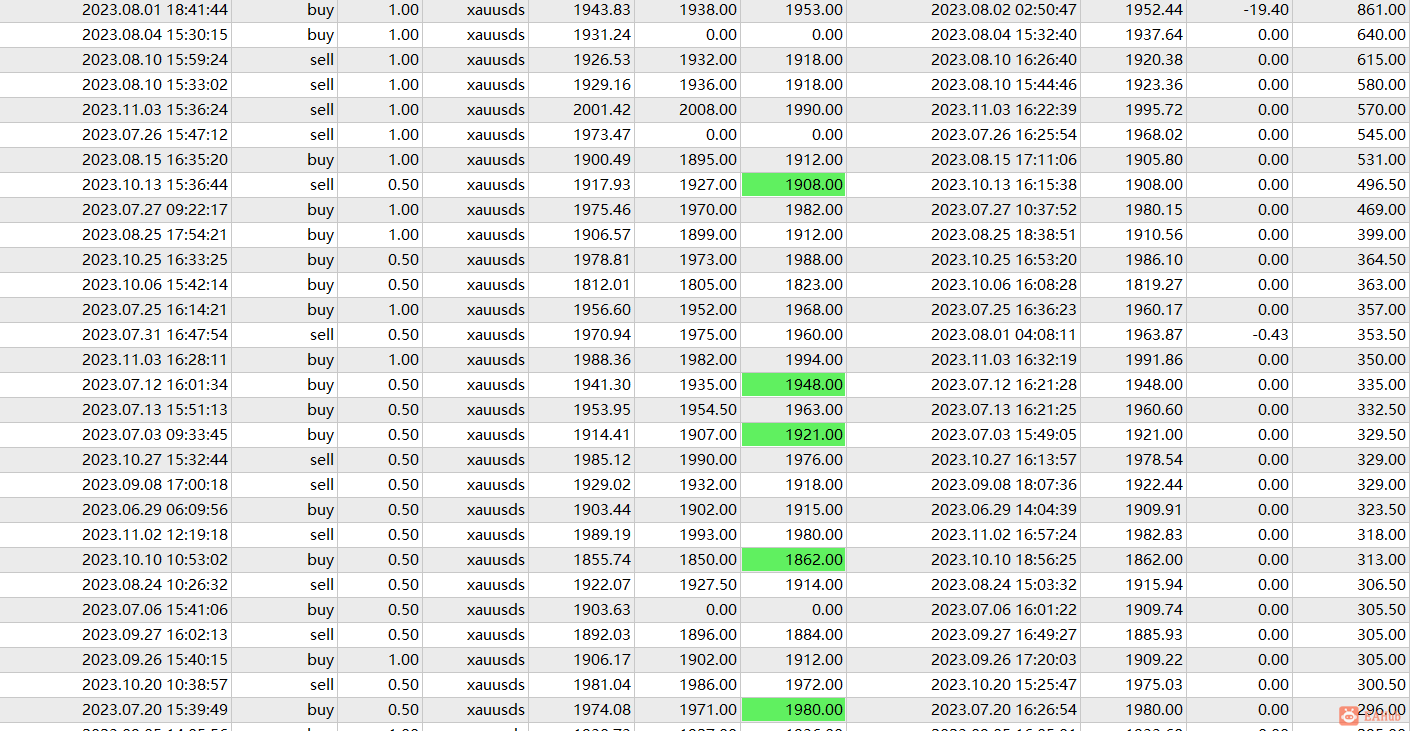This screenshot has width=1410, height=731.
Task: Select open time 2023.08.01 18:41:44
Action: [x=155, y=10]
